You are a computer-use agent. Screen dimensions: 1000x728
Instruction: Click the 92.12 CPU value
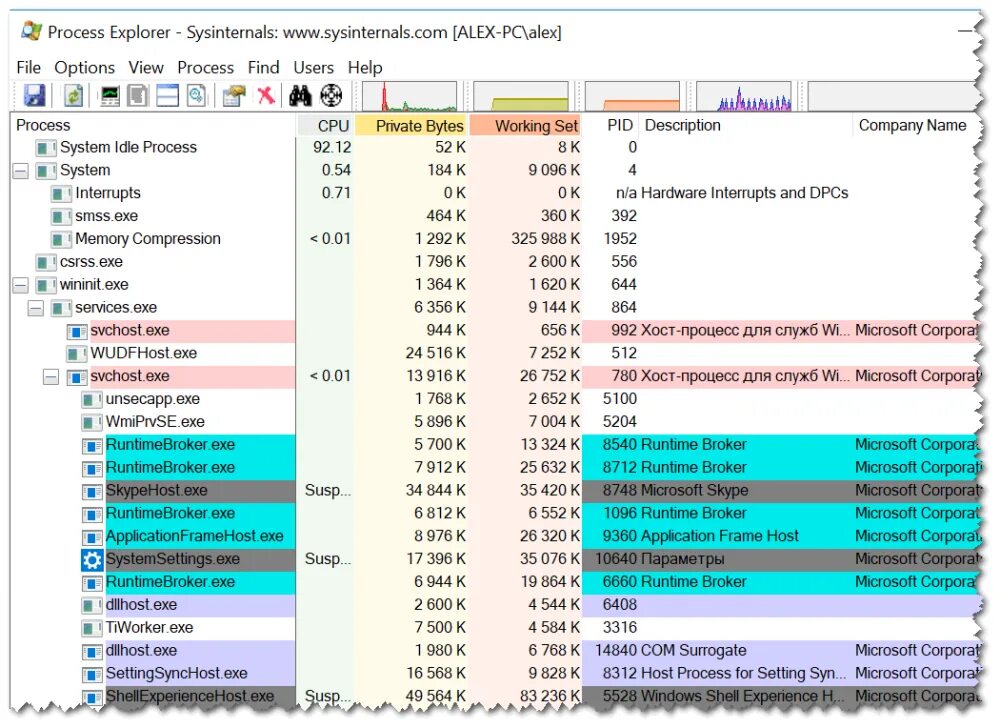pyautogui.click(x=332, y=148)
